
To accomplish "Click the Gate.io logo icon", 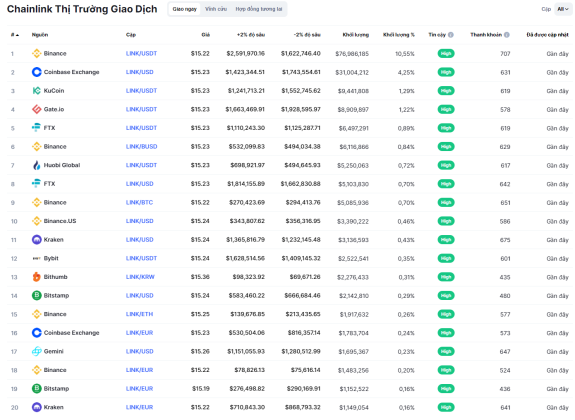I will (36, 109).
